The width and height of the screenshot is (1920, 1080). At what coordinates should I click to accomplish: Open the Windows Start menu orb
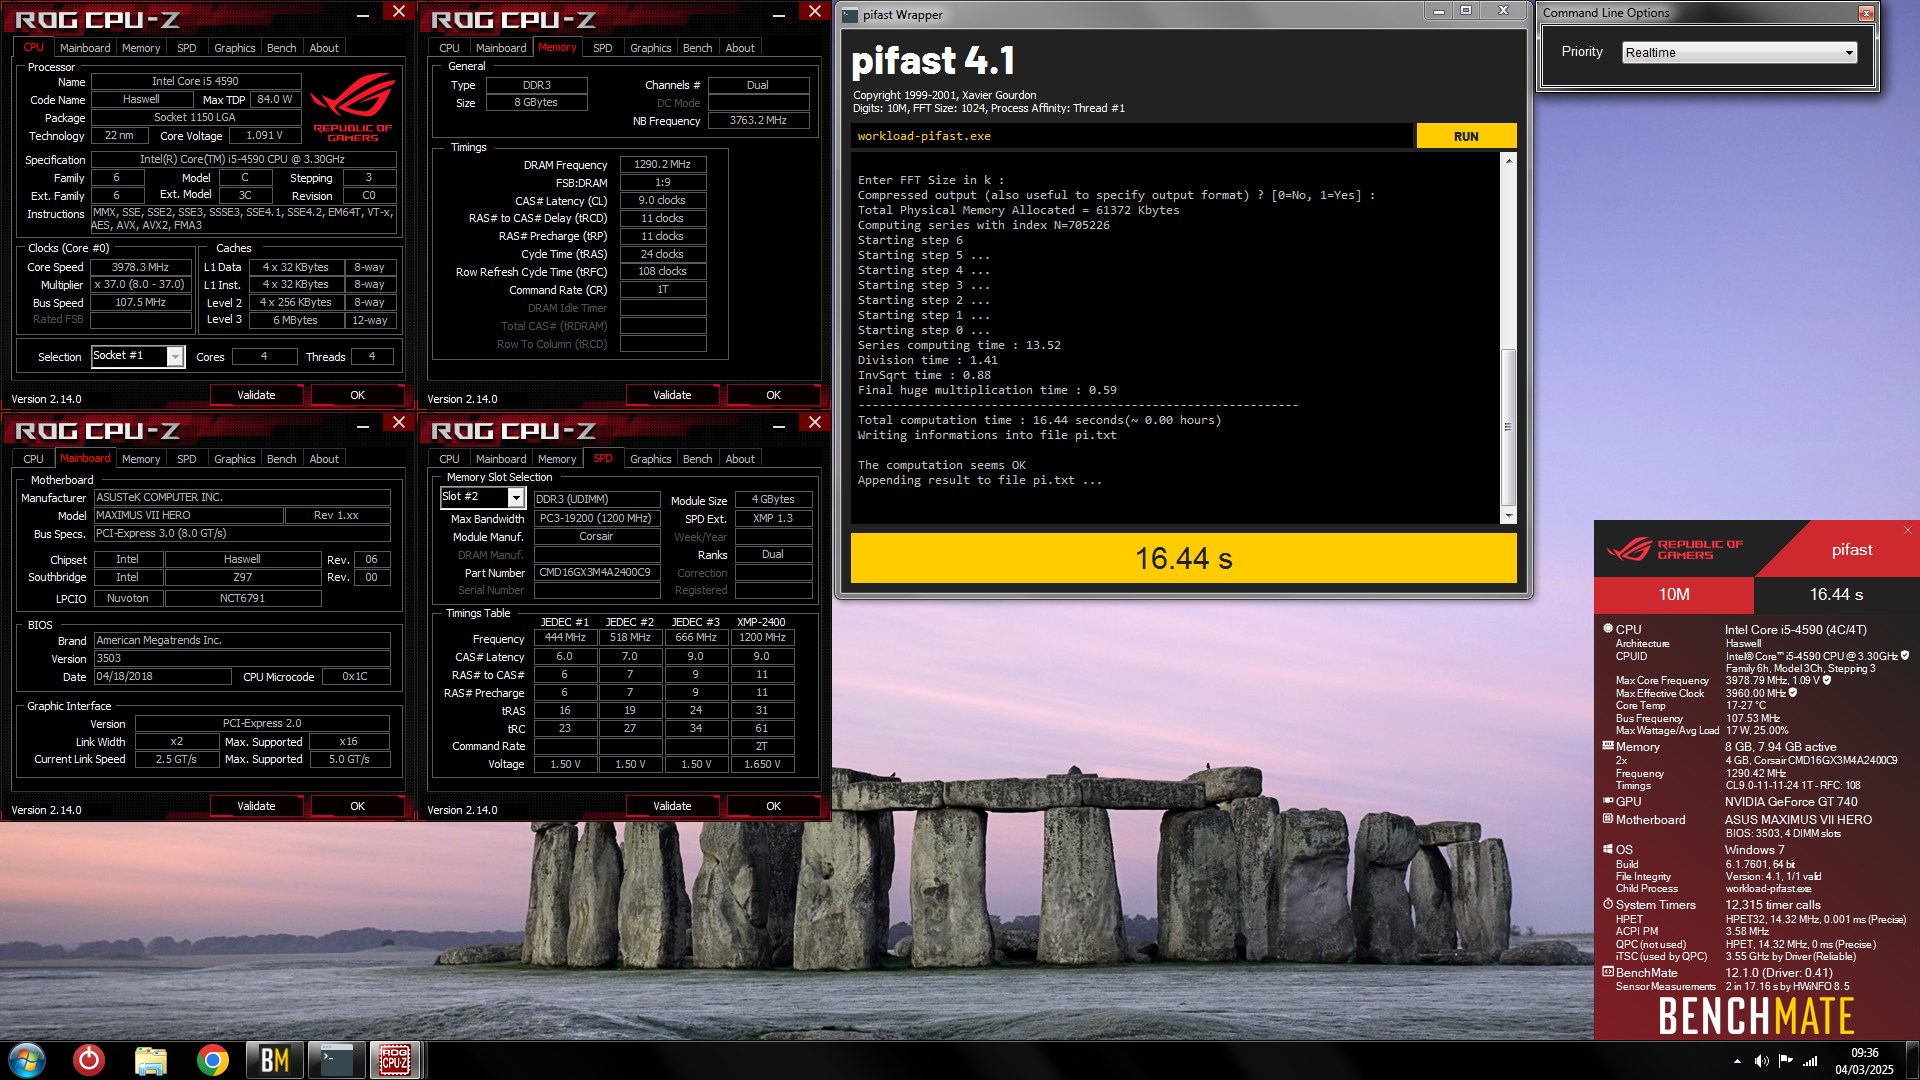[x=27, y=1059]
